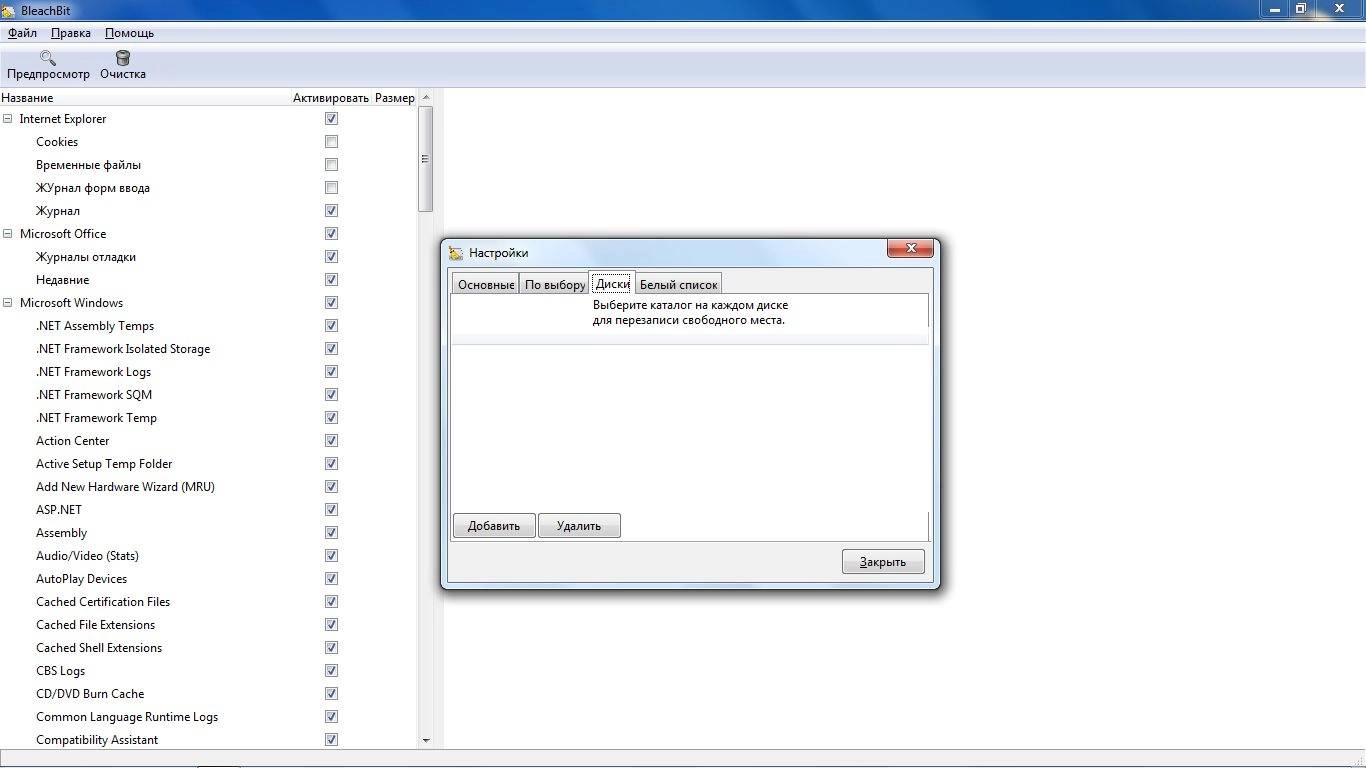Click the Очистка trash can toolbar icon
This screenshot has height=768, width=1366.
(x=123, y=57)
